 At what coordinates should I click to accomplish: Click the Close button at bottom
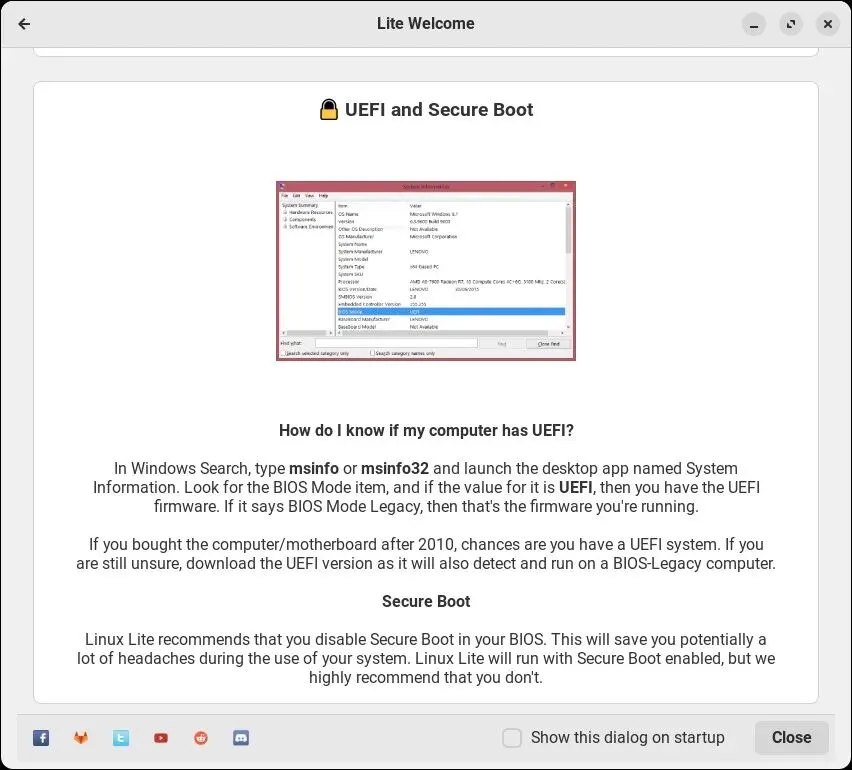(x=791, y=737)
